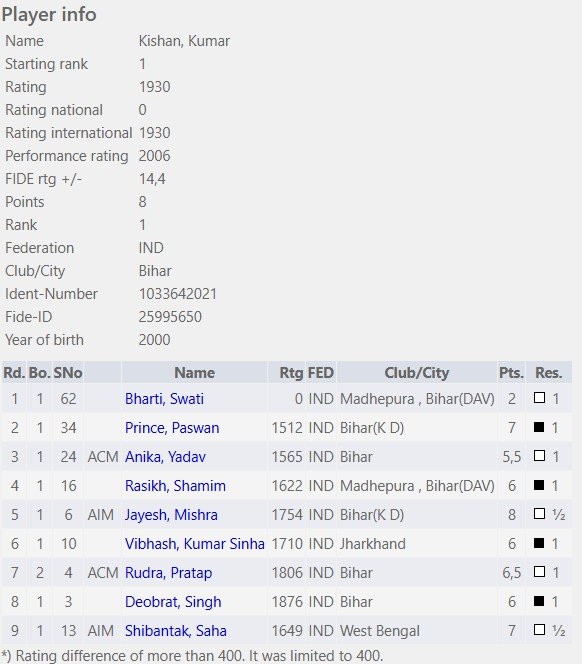The height and width of the screenshot is (664, 582).
Task: Click white piece icon in round 3
Action: tap(539, 456)
